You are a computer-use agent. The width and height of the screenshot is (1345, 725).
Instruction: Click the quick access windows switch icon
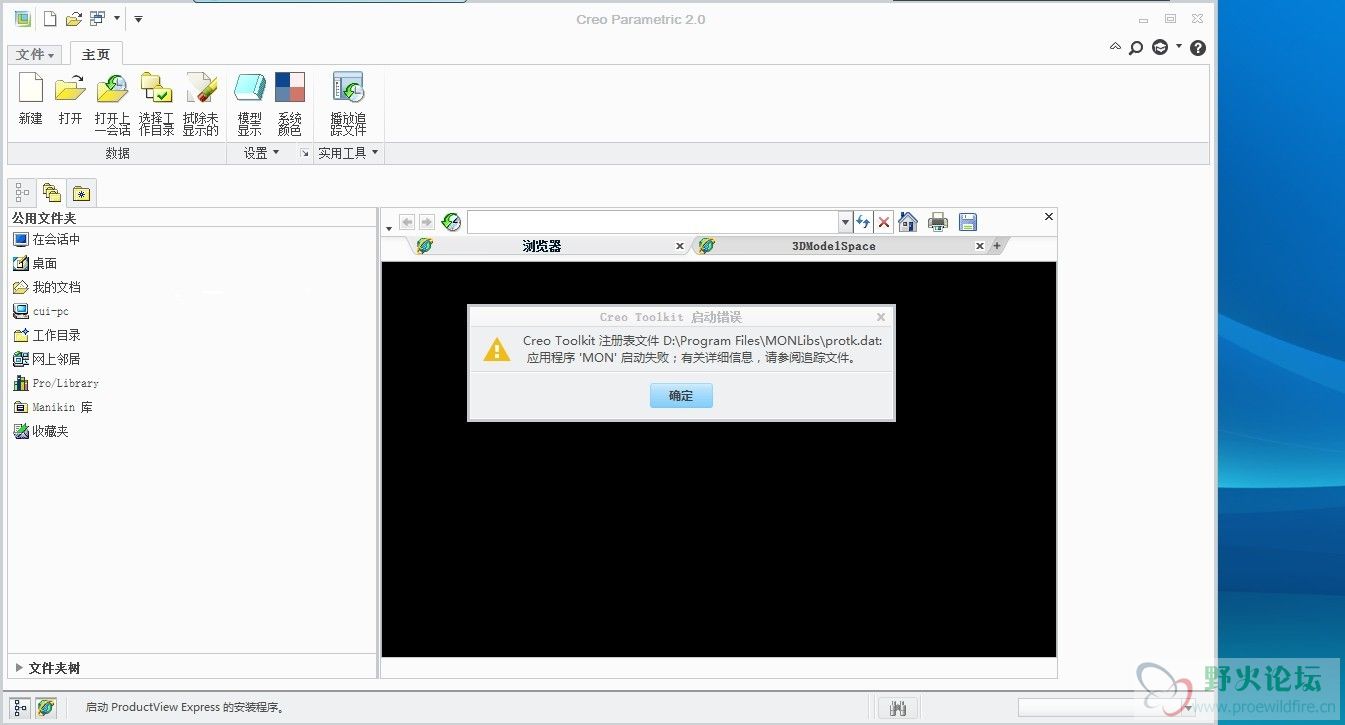coord(97,19)
